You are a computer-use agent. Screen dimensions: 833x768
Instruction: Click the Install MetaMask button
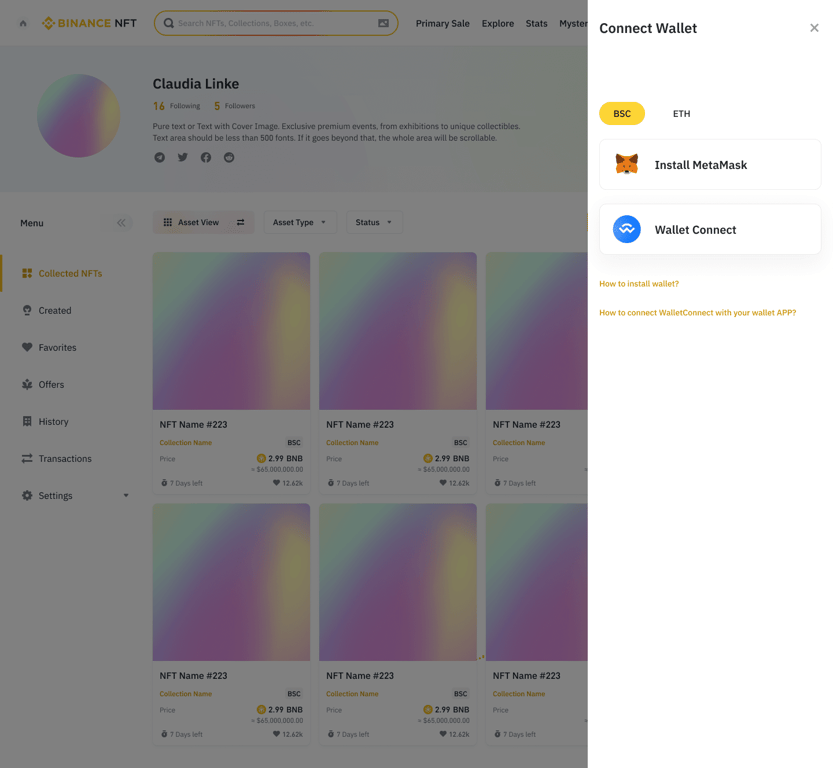tap(709, 164)
